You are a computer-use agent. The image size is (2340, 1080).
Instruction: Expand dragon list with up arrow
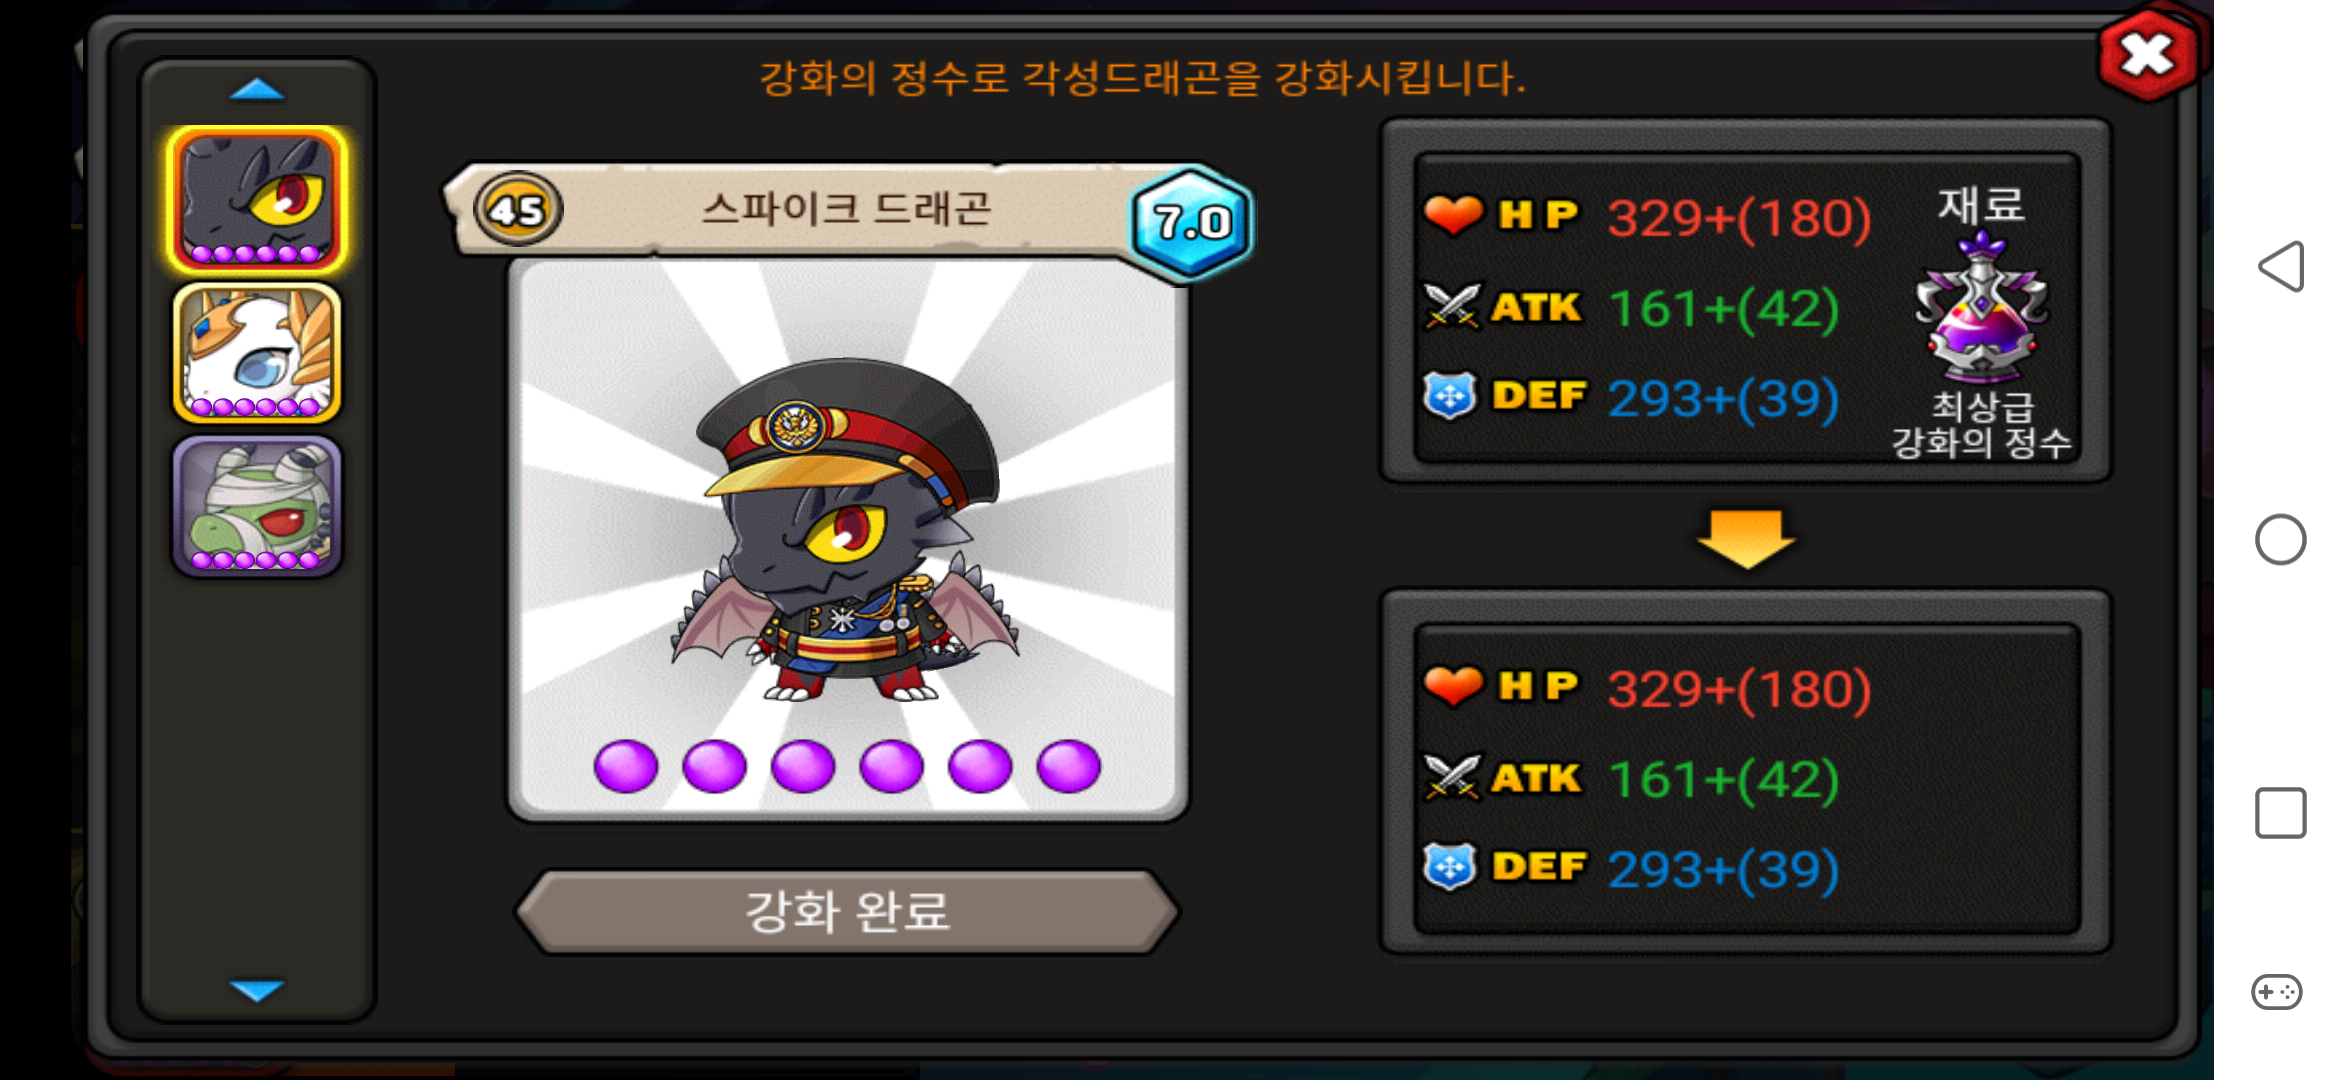257,90
